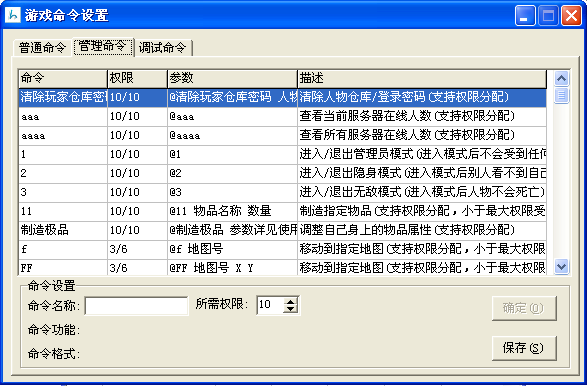
Task: Click scrollbar down arrow in command list
Action: click(x=561, y=267)
